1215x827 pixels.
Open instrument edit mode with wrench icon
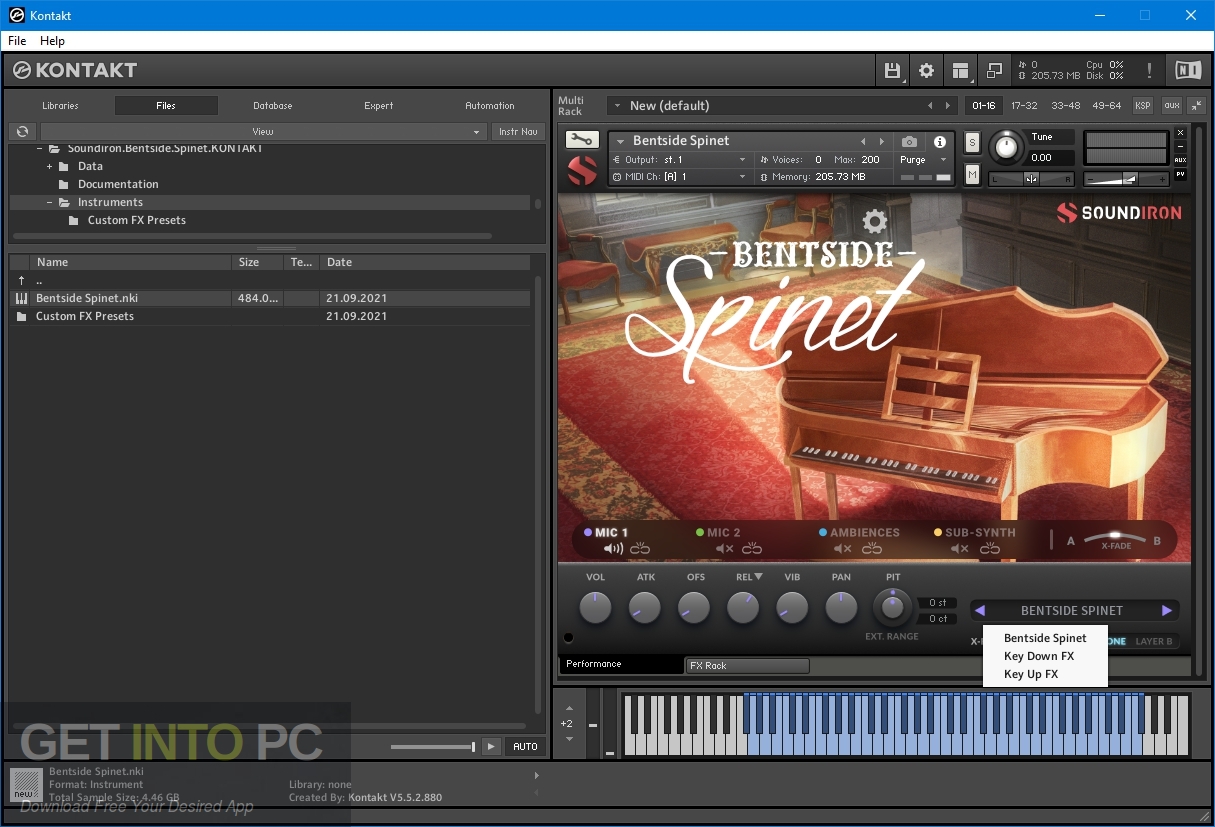581,140
